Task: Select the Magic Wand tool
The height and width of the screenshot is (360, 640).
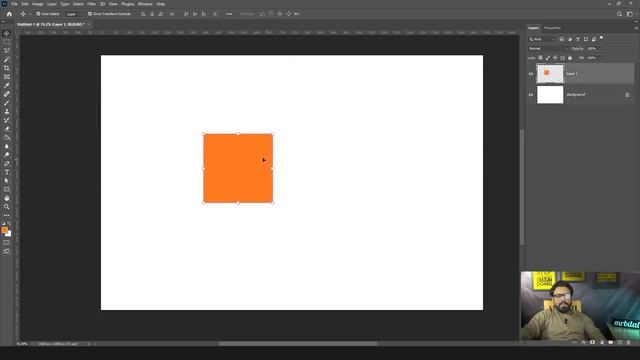Action: click(x=7, y=59)
